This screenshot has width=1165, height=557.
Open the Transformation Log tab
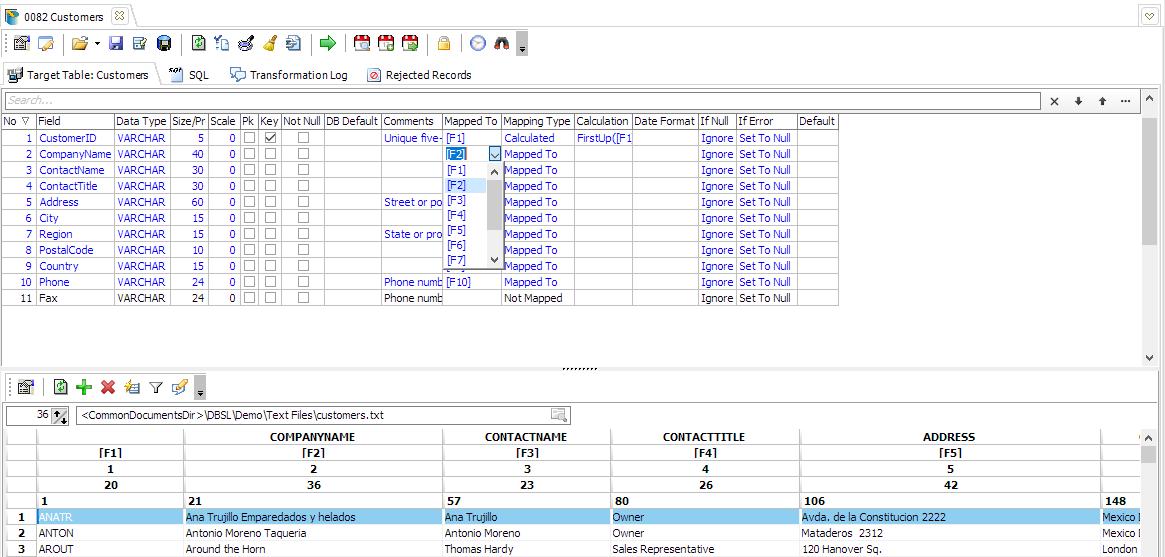(x=289, y=75)
